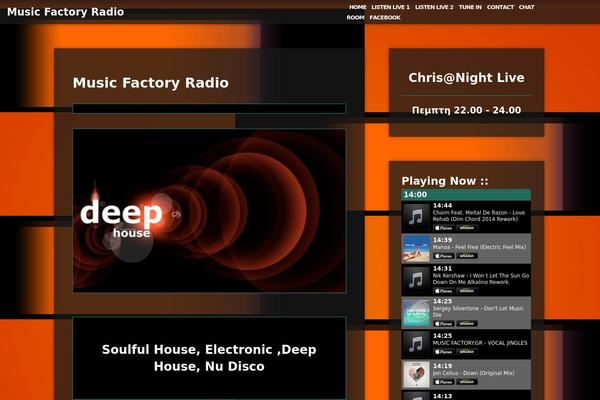
Task: Click the cover art for Sergey Silvertone track
Action: (x=416, y=313)
